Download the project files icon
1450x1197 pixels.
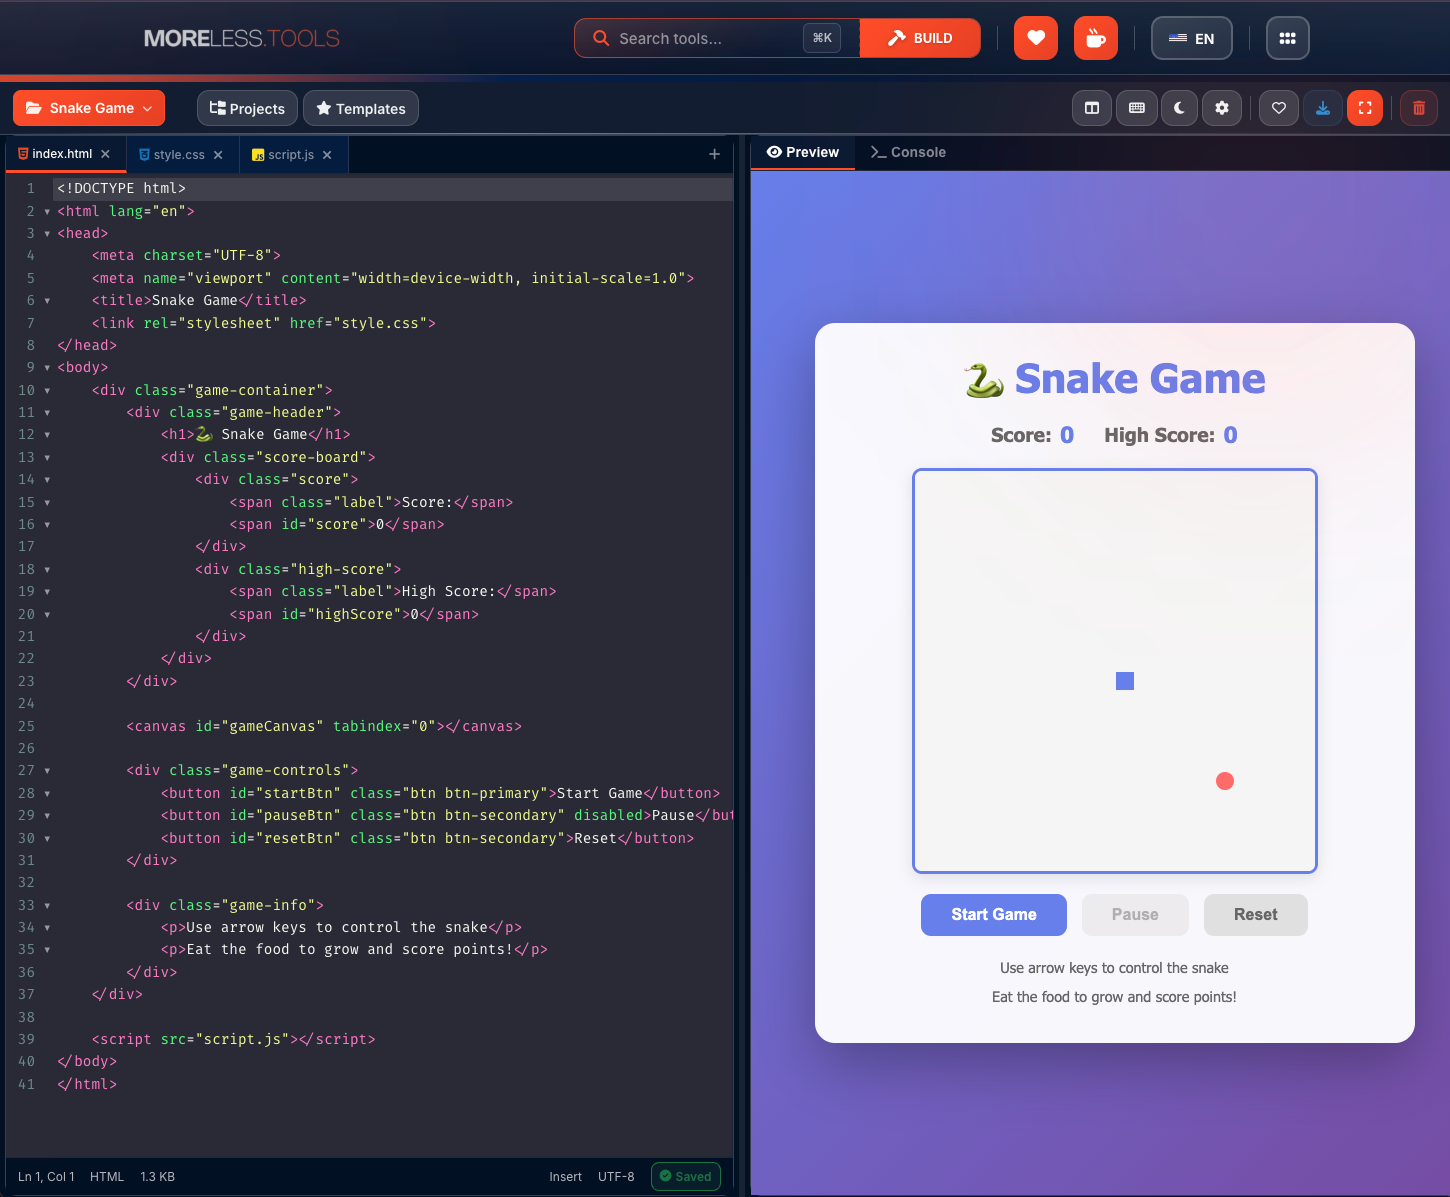1323,108
